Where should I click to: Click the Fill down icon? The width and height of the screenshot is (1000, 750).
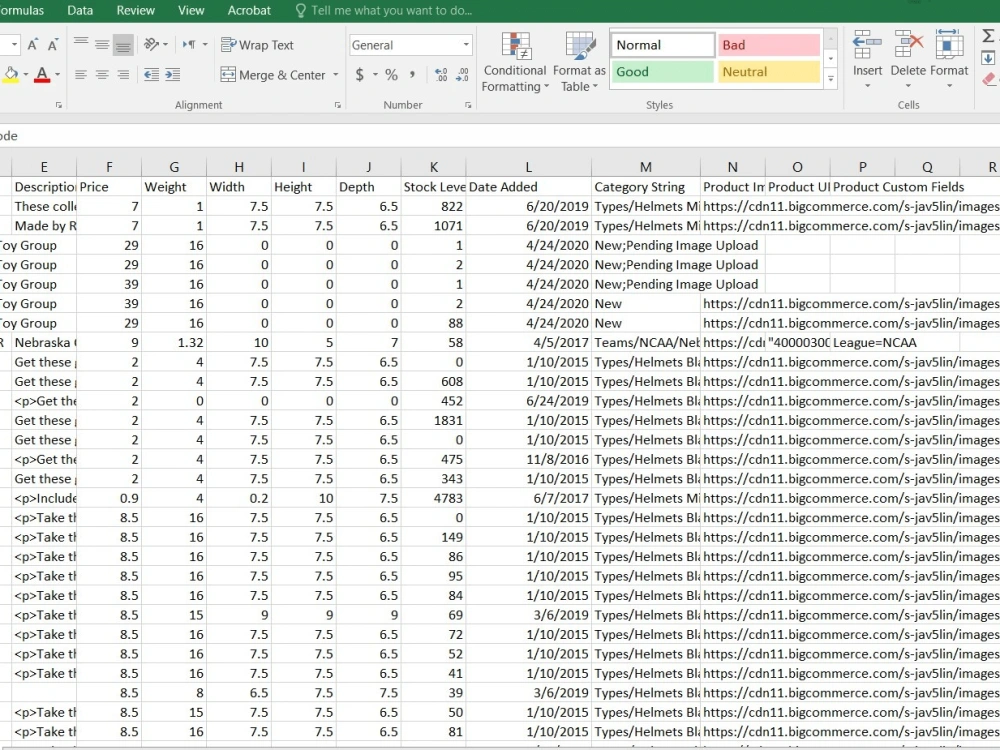[x=989, y=58]
